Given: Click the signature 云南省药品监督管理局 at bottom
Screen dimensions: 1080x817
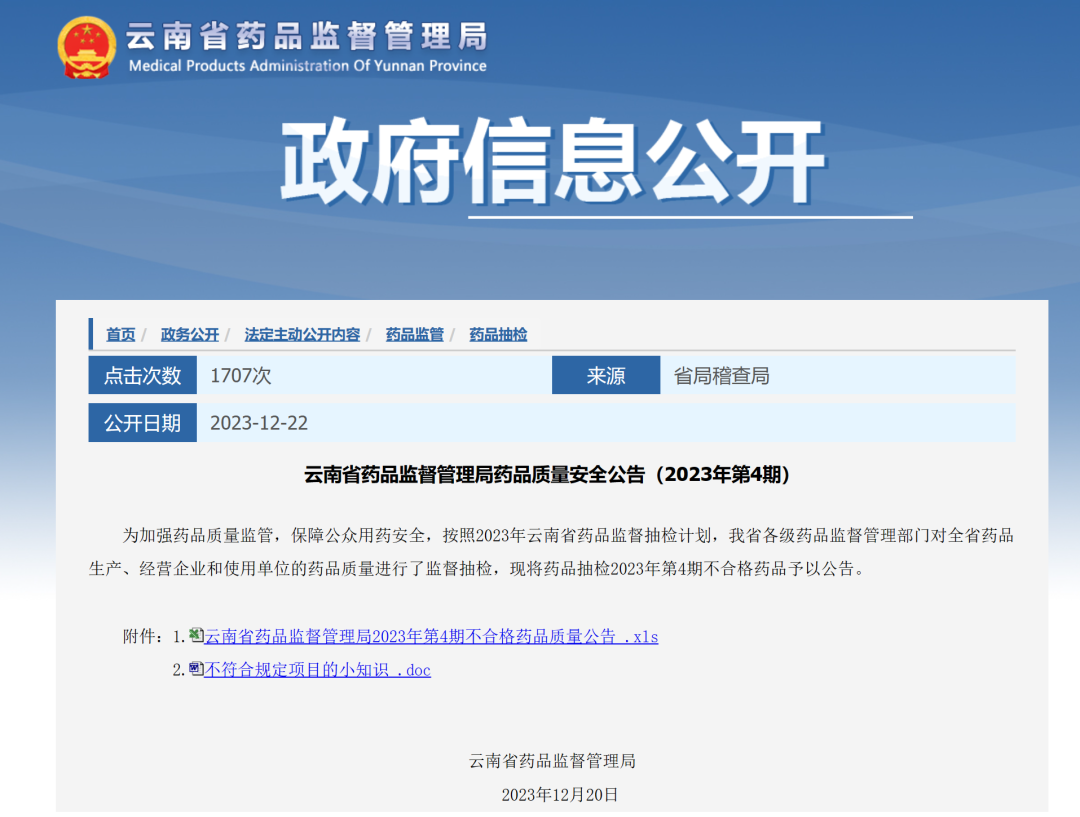Looking at the screenshot, I should click(552, 761).
